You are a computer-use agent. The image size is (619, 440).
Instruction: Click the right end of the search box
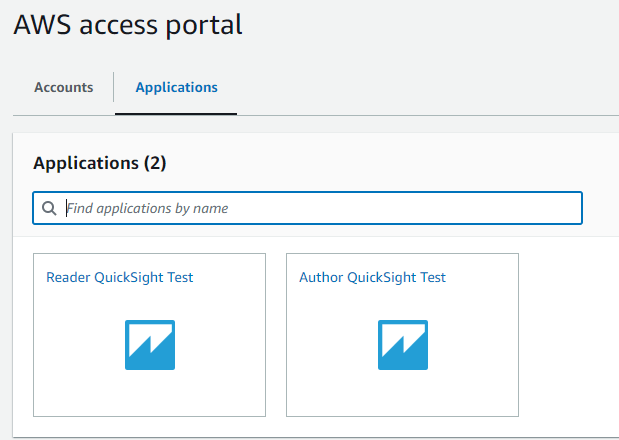point(568,208)
